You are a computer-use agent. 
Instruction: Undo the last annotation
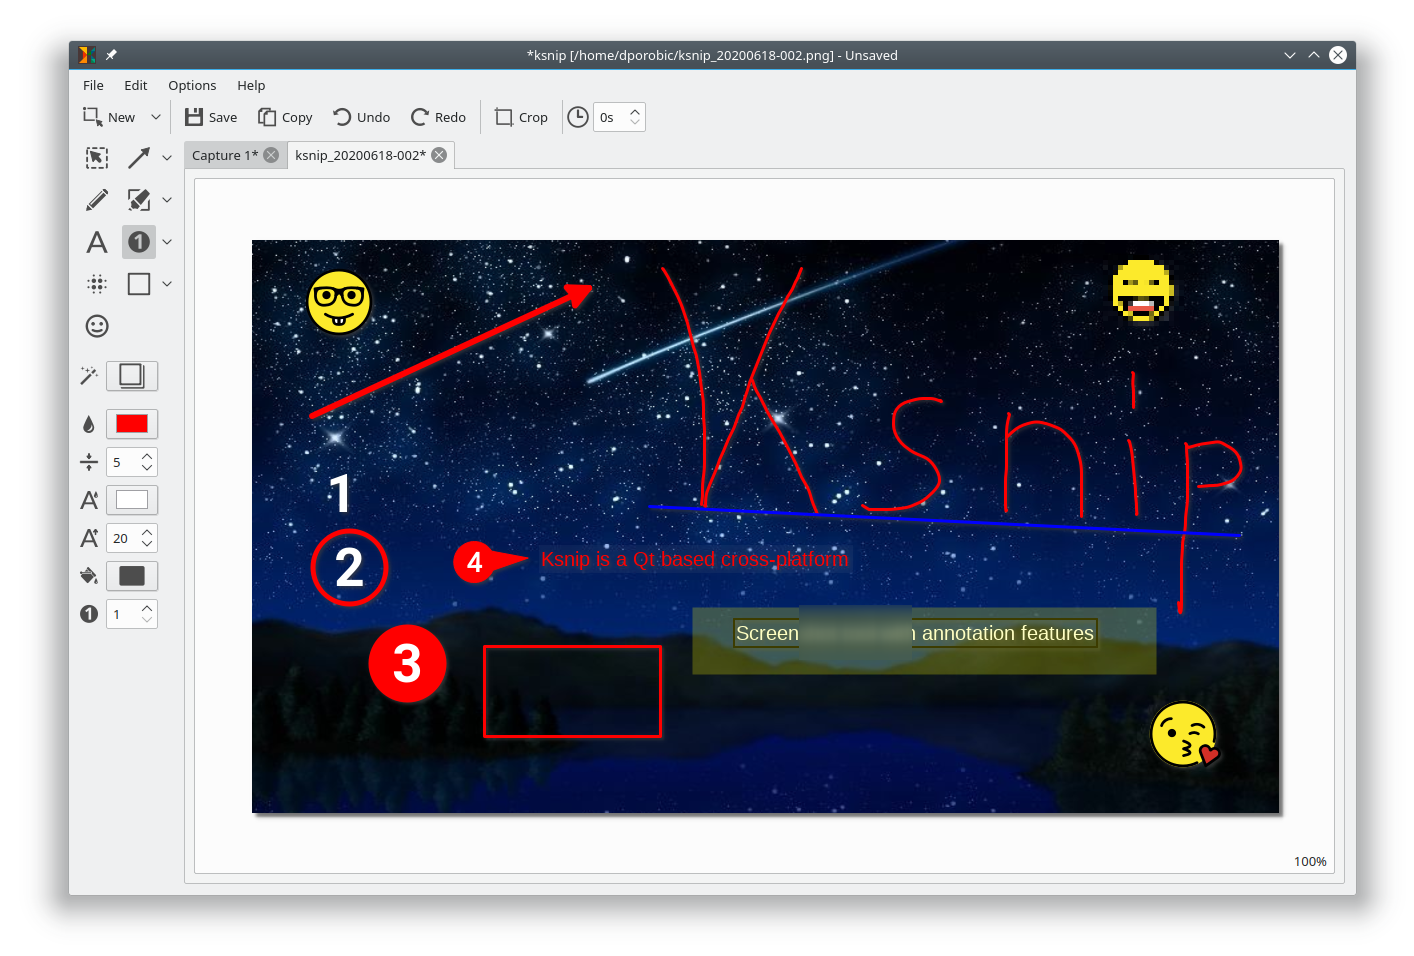tap(362, 117)
